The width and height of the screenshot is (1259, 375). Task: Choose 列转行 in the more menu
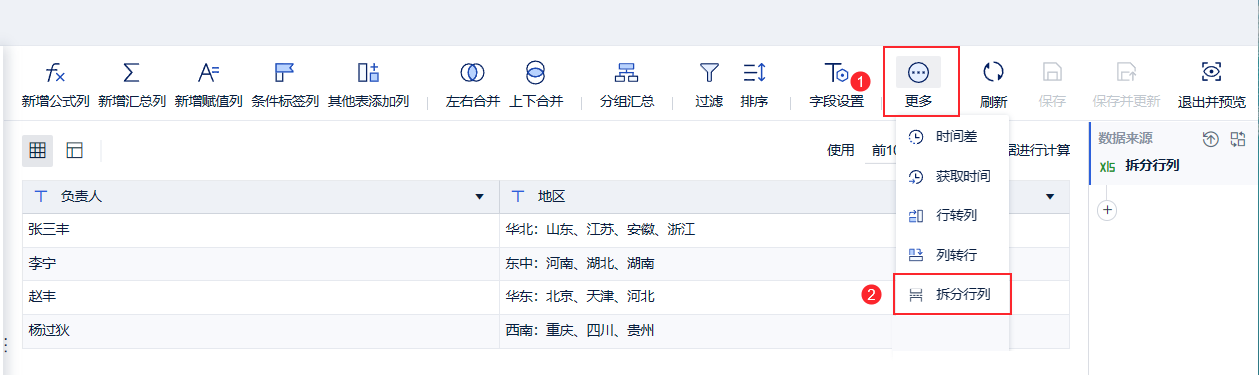coord(953,255)
